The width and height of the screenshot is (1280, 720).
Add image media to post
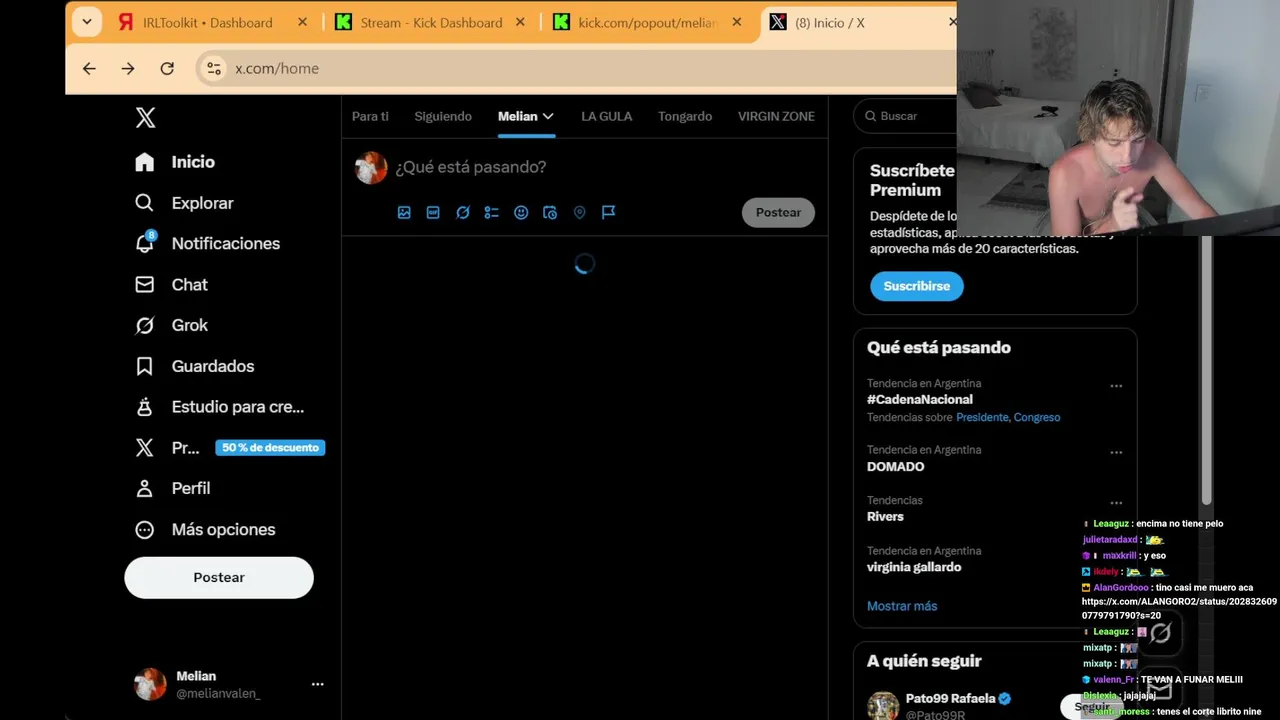404,212
